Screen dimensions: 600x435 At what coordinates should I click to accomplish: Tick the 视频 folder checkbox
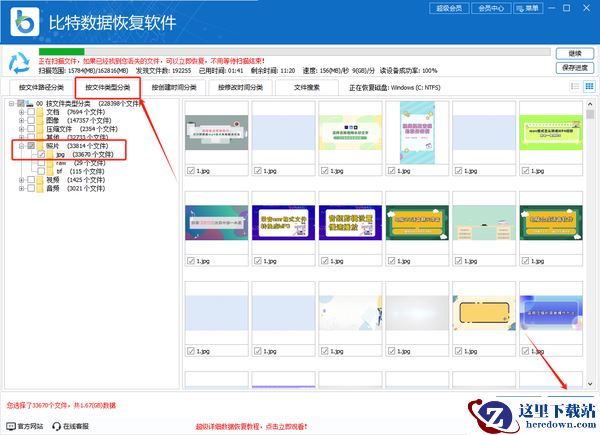[31, 179]
